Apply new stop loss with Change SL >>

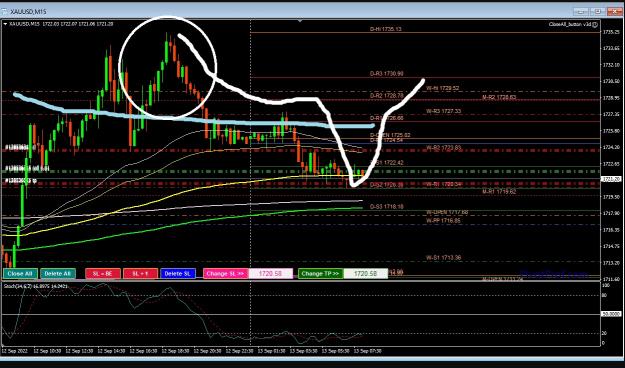pos(226,274)
